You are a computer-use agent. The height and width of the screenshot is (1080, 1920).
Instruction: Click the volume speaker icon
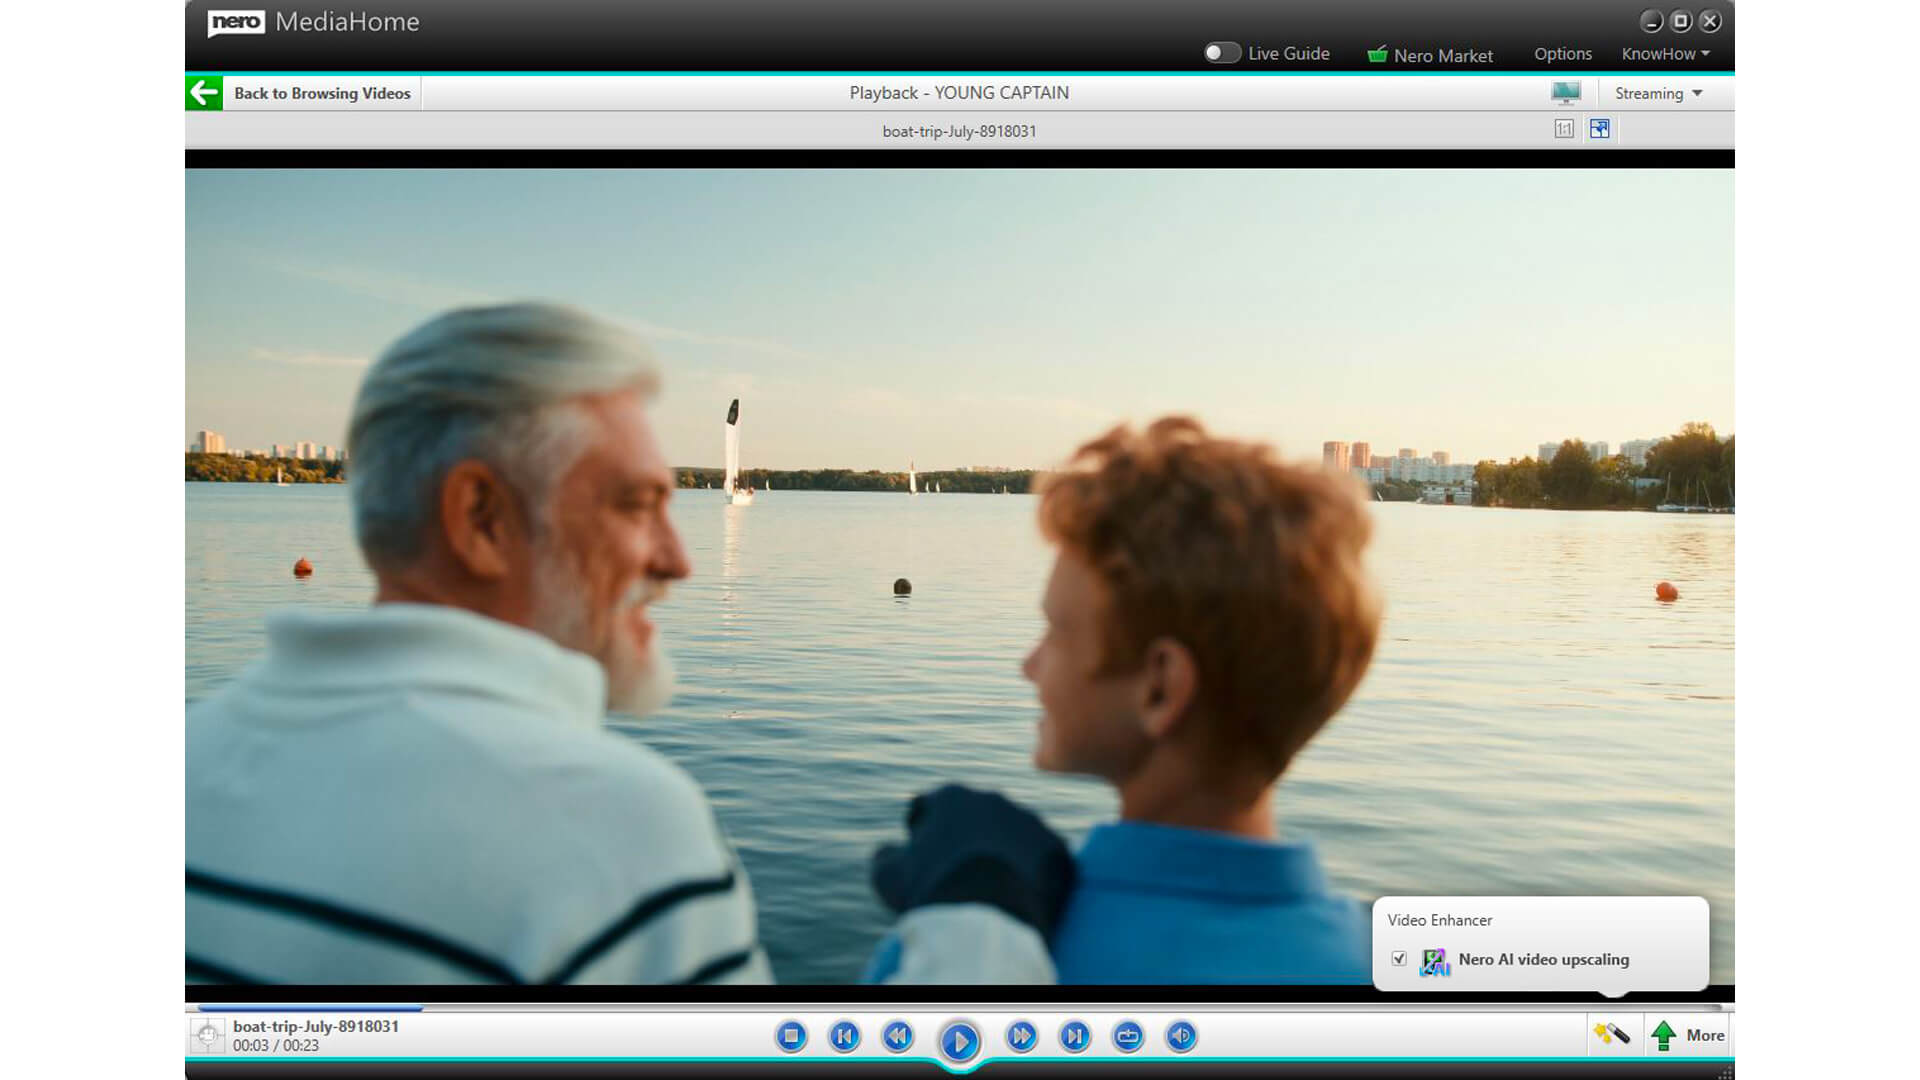tap(1181, 1036)
